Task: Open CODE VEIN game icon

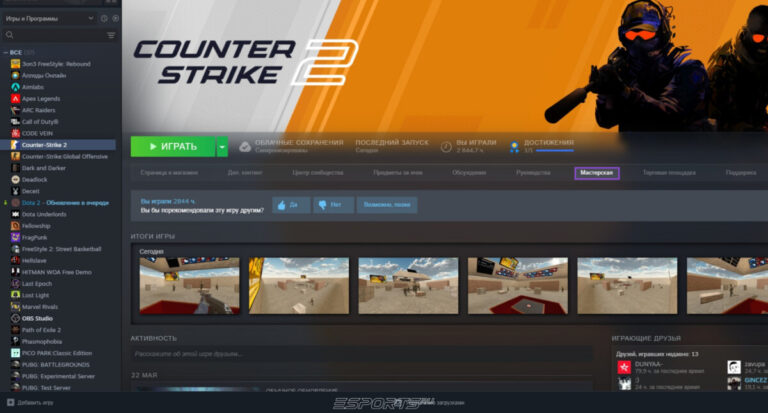Action: [15, 133]
